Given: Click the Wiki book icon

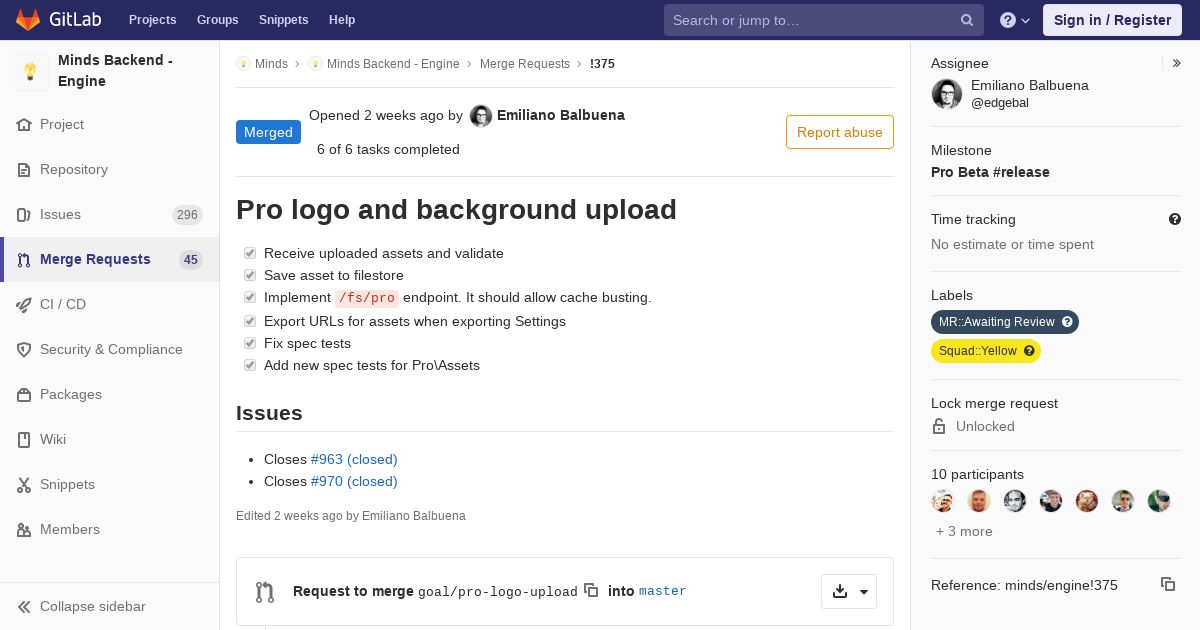Looking at the screenshot, I should [24, 440].
